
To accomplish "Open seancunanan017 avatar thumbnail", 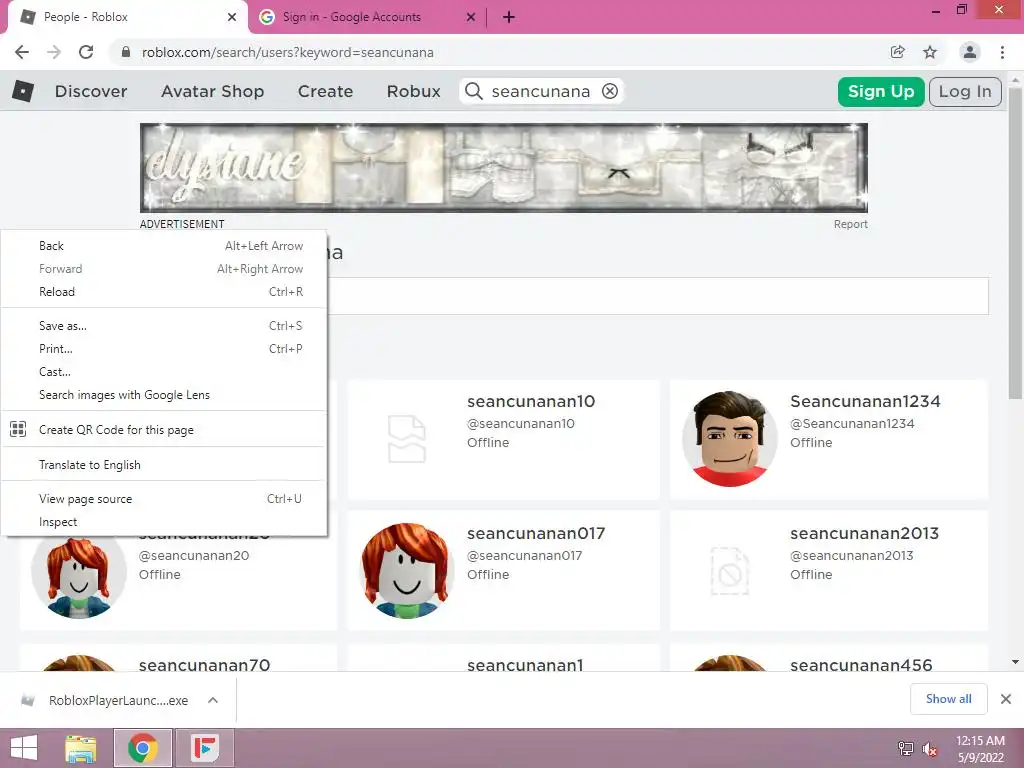I will pyautogui.click(x=407, y=571).
